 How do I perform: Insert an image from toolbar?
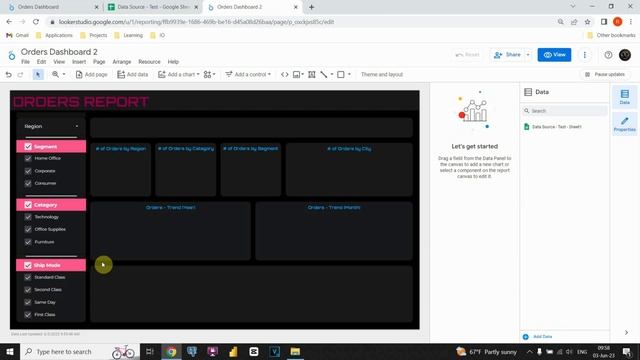click(298, 74)
